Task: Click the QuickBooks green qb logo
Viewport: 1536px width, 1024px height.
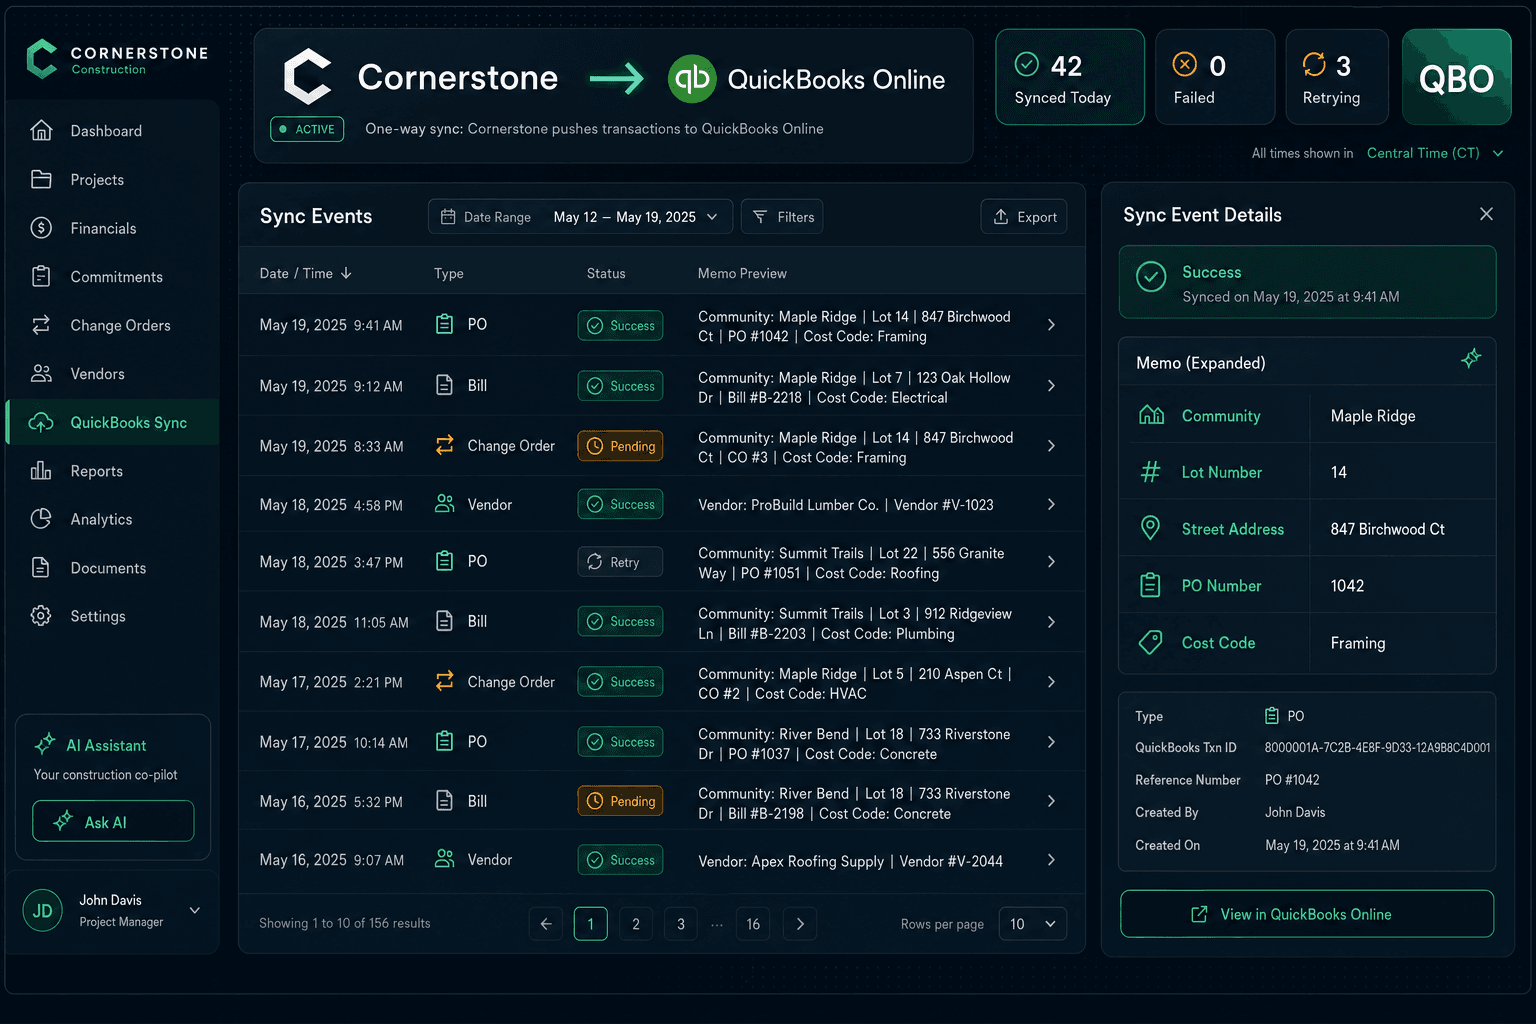Action: 692,79
